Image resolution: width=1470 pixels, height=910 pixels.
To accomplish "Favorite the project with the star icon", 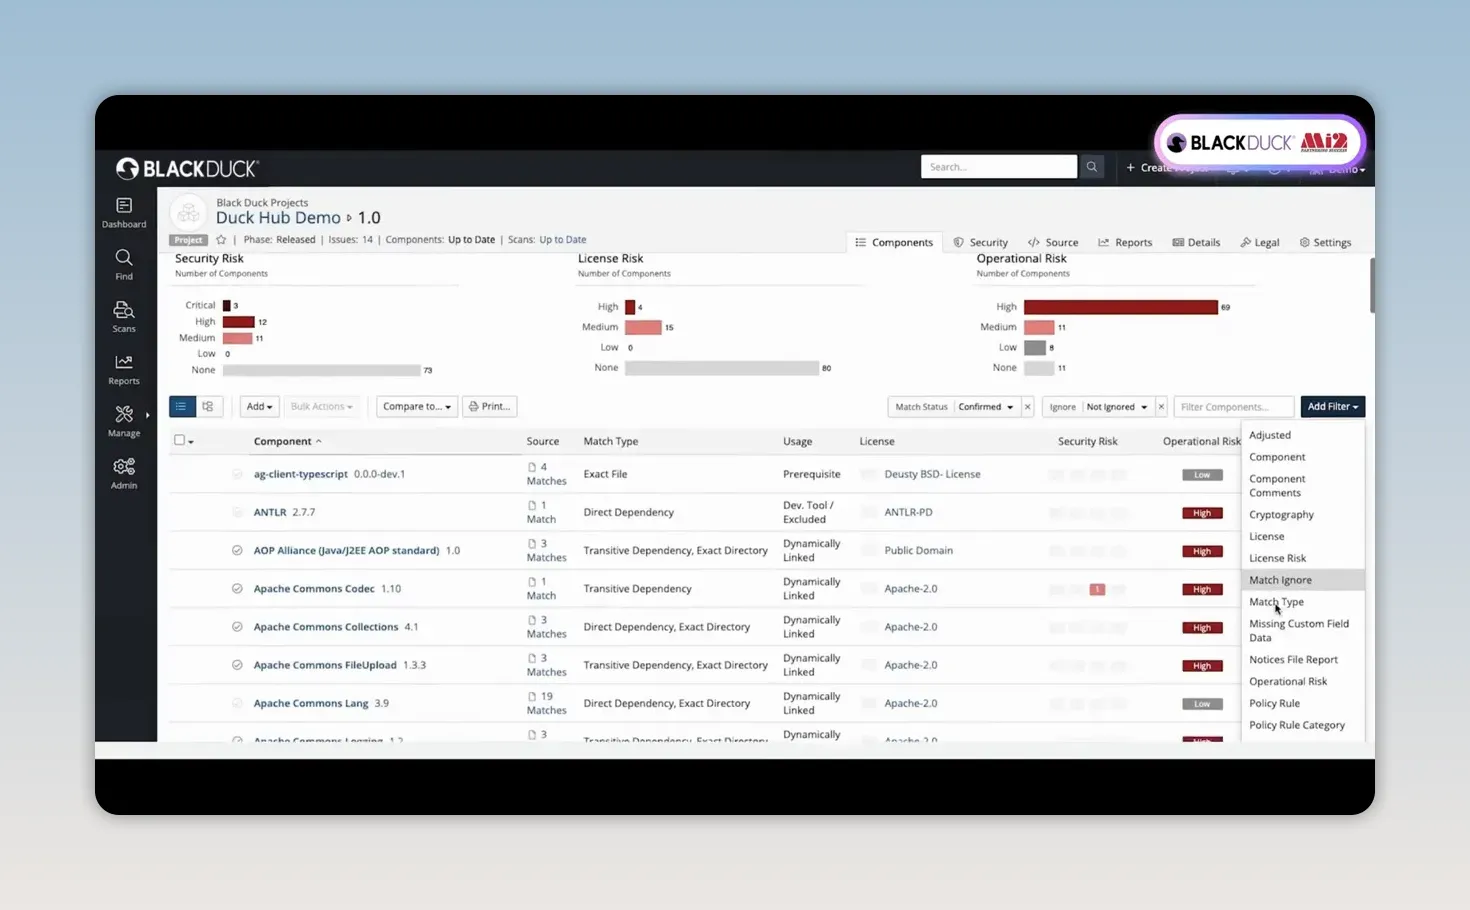I will [221, 240].
